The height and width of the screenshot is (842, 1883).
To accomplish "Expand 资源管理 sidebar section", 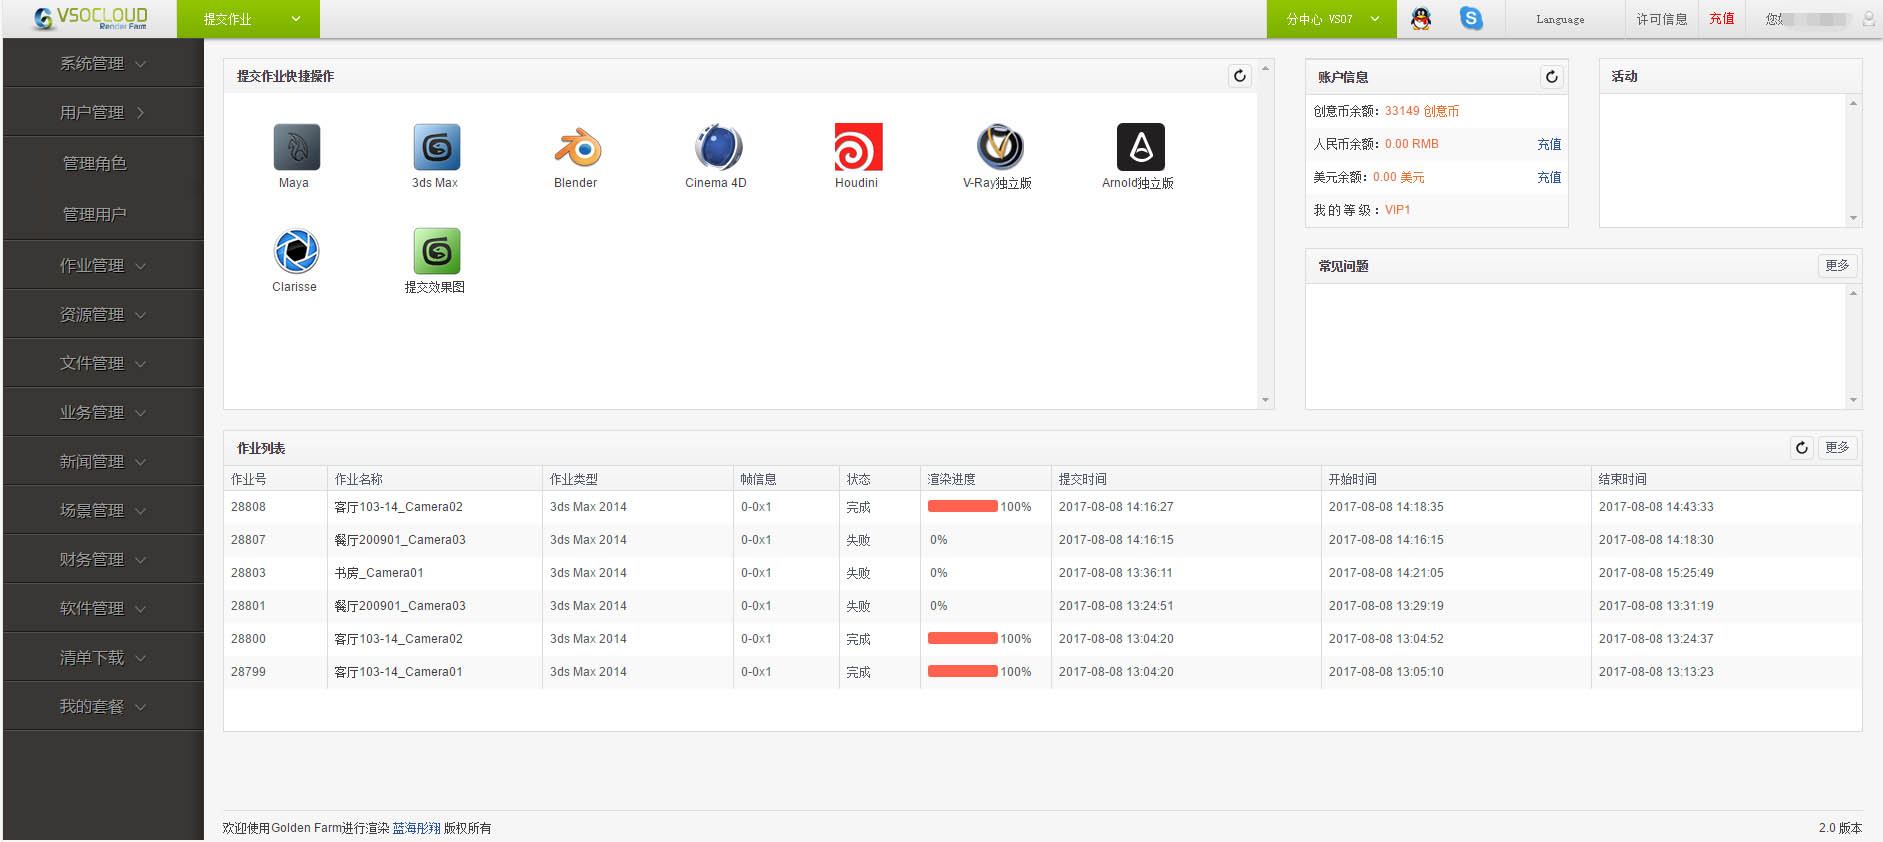I will click(103, 314).
